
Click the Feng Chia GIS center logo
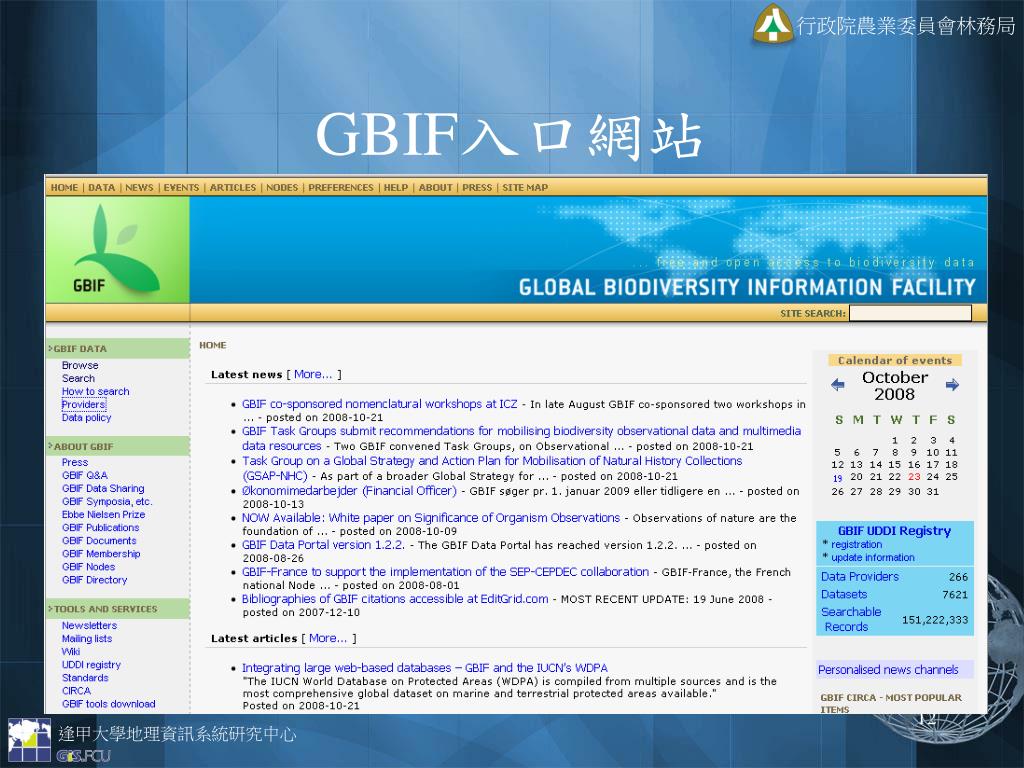(x=29, y=741)
